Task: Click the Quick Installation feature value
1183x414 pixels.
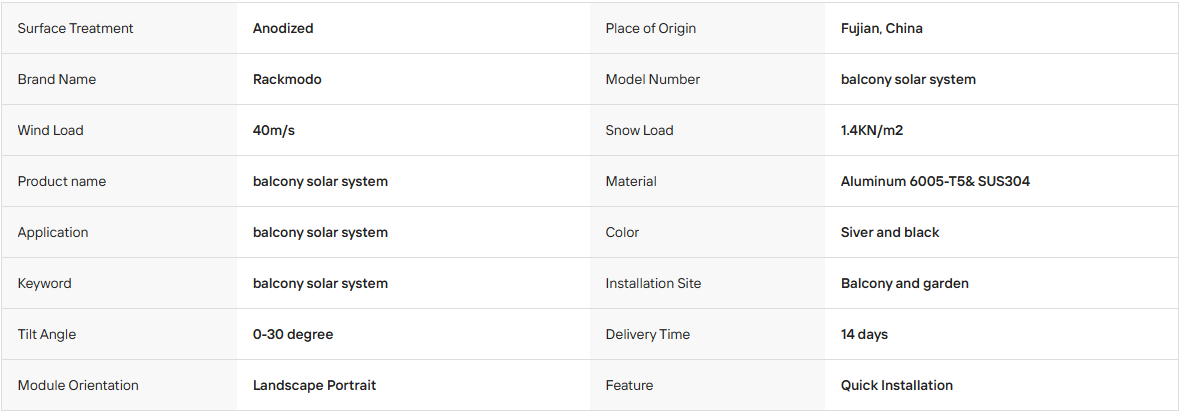Action: (x=896, y=385)
